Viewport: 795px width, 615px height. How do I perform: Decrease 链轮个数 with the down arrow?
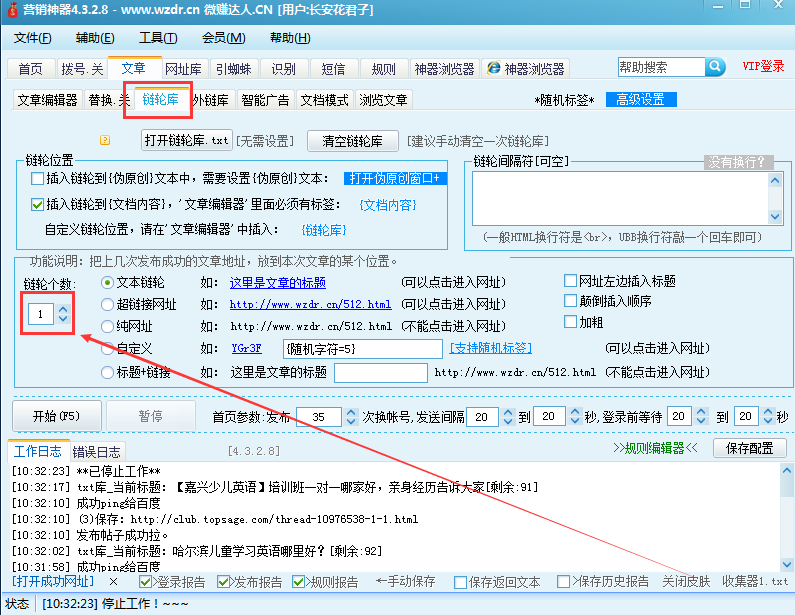click(x=63, y=319)
